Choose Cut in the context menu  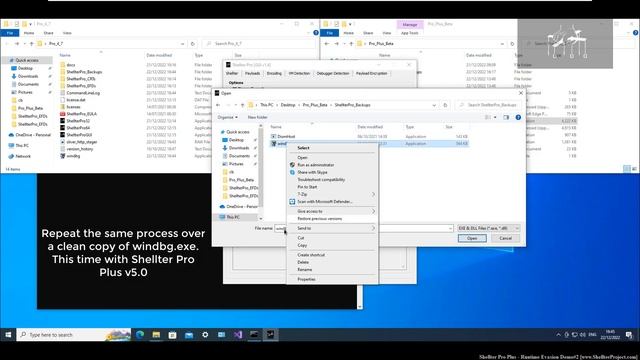coord(301,238)
